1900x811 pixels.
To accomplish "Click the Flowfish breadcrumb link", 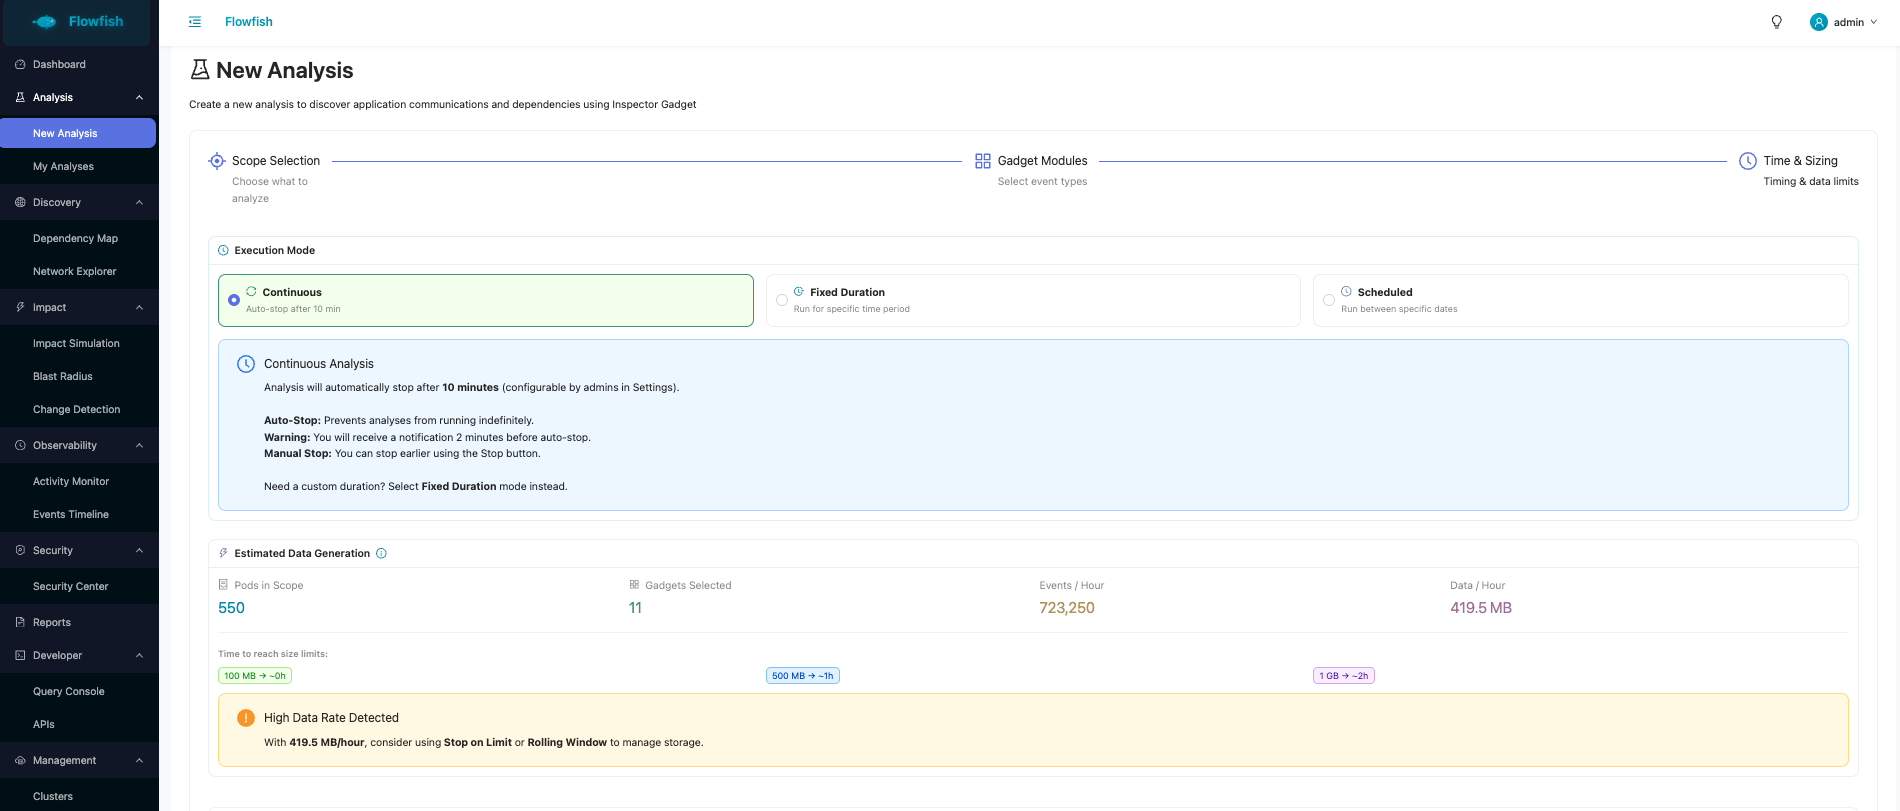I will 248,22.
